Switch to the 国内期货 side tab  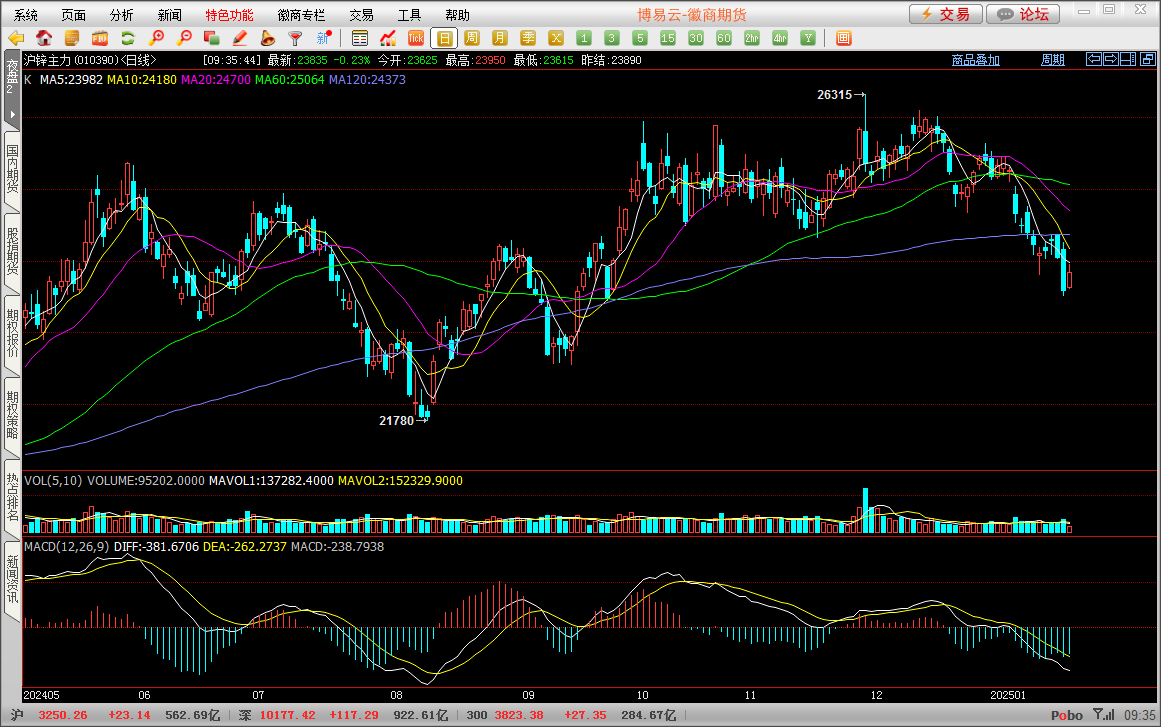click(x=12, y=168)
